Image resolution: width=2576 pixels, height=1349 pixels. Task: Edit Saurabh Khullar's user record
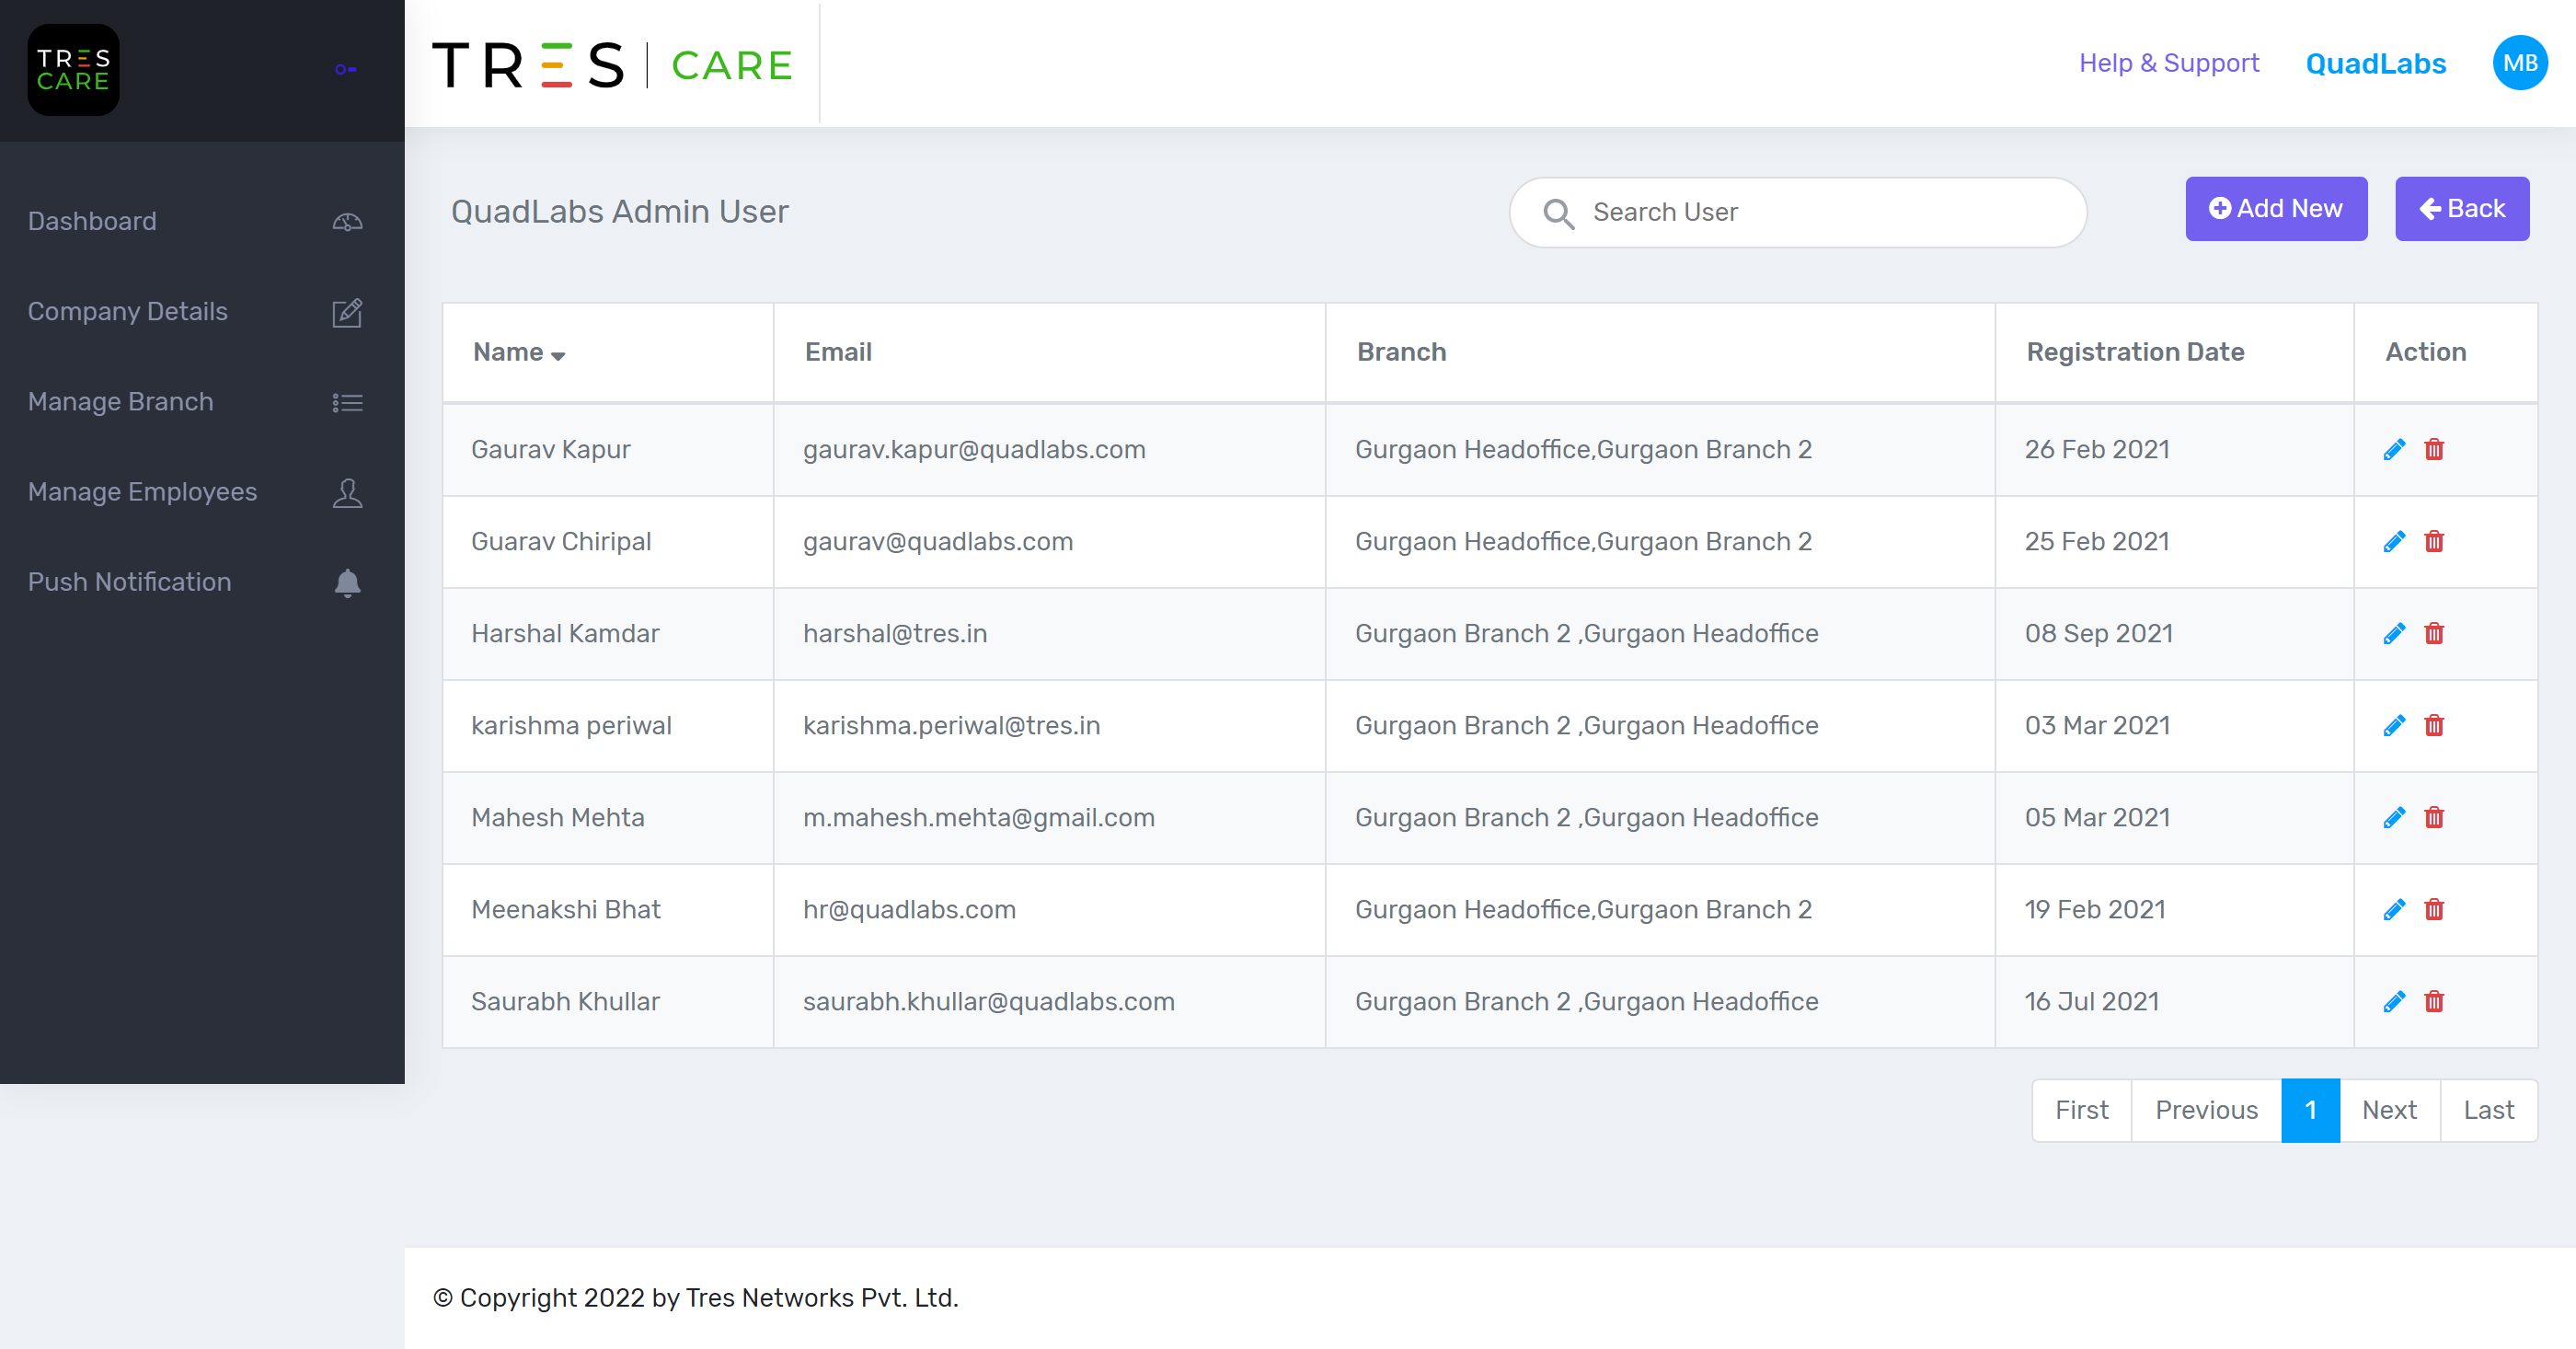coord(2394,1002)
